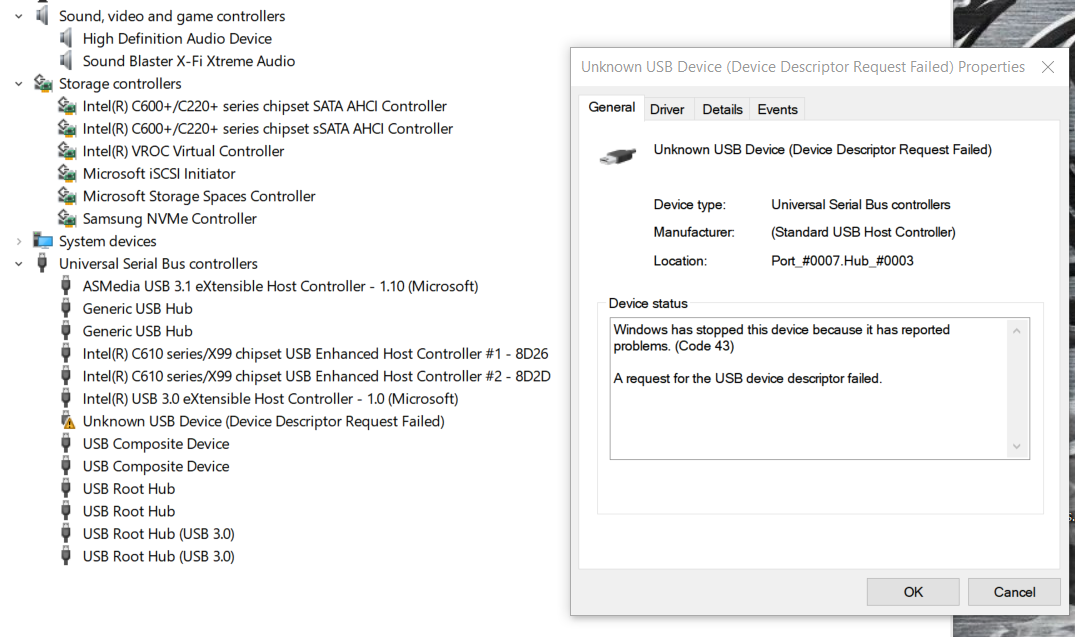This screenshot has height=637, width=1075.
Task: Click Device status scrollbar up arrow
Action: tap(1017, 331)
